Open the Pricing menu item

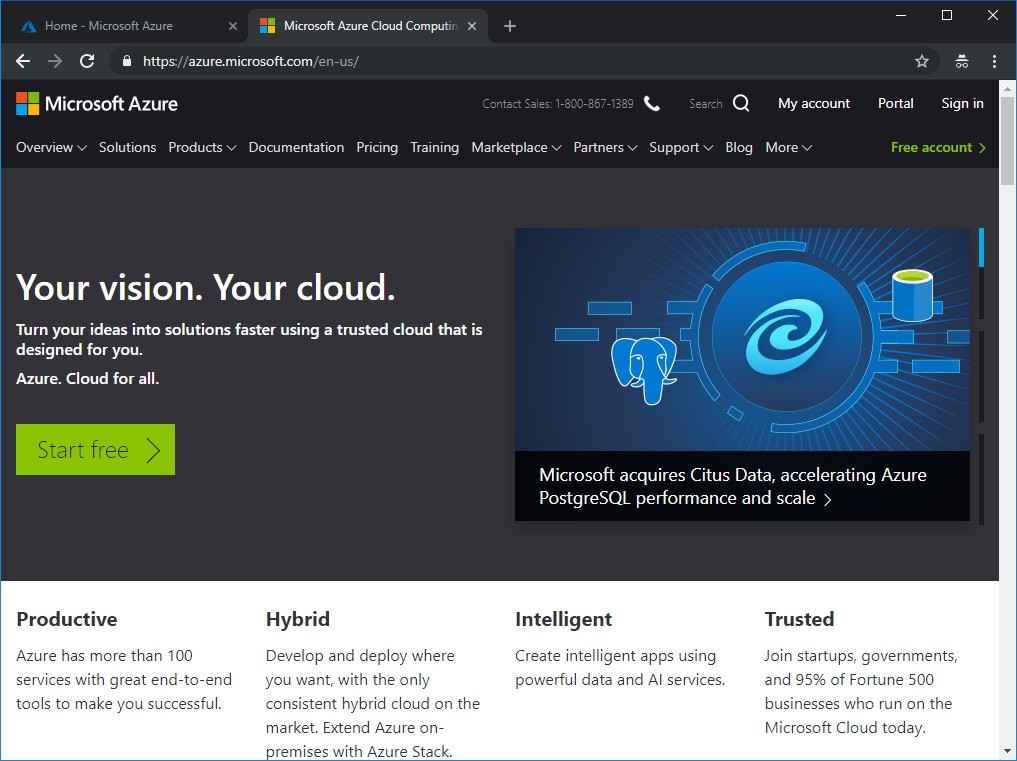tap(377, 147)
